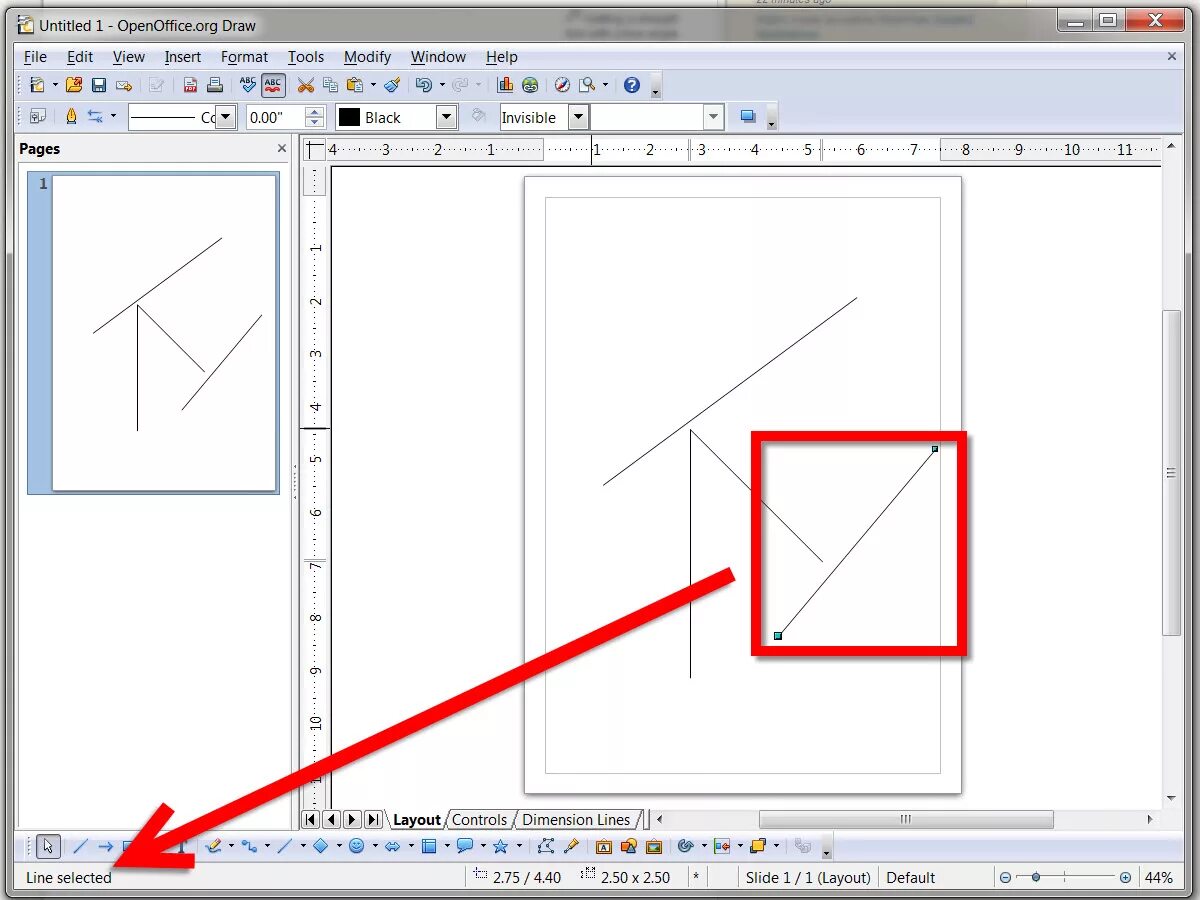
Task: Switch to the Controls layer tab
Action: (x=480, y=819)
